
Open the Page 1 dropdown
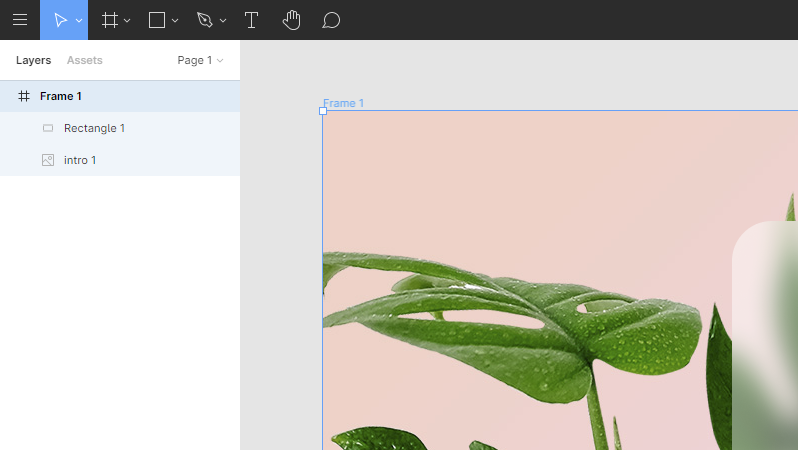point(200,60)
